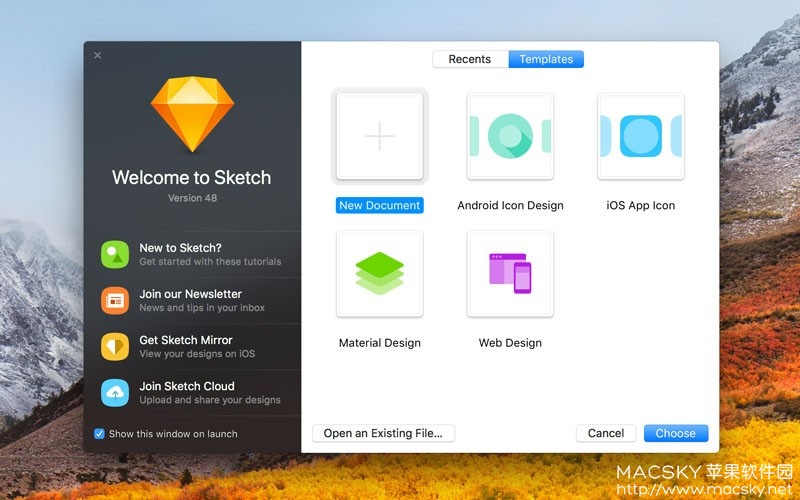
Task: Select the Web Design template thumbnail
Action: [510, 274]
